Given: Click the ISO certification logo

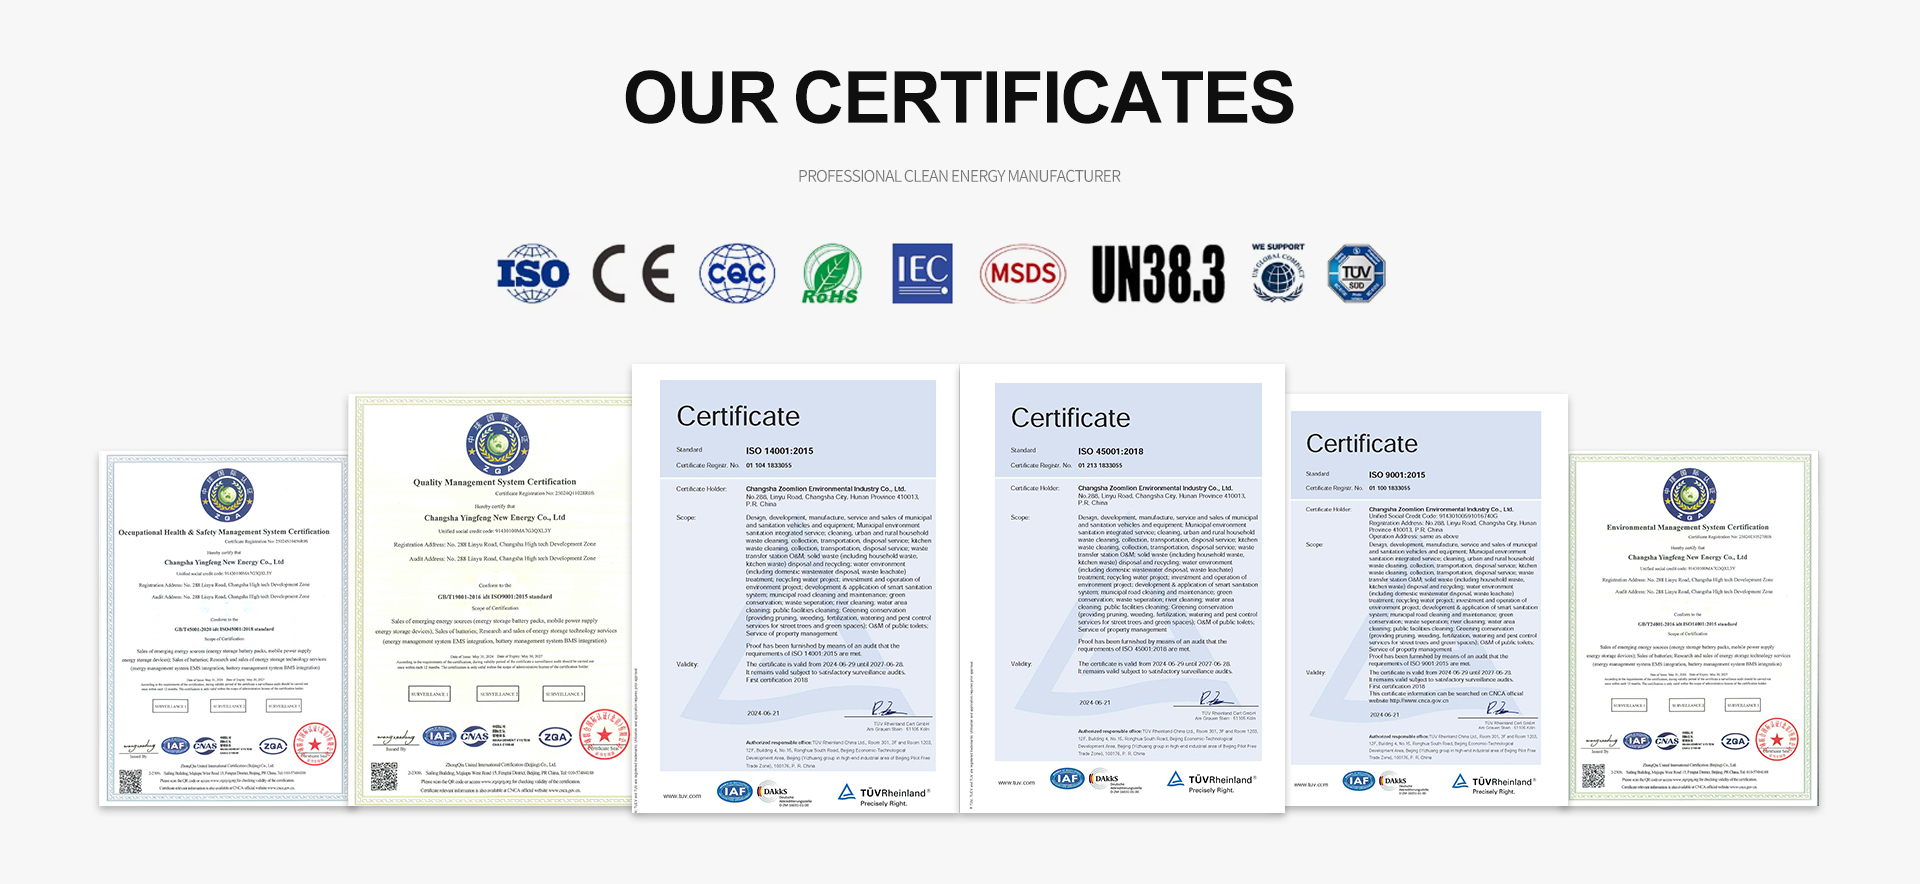Looking at the screenshot, I should pyautogui.click(x=533, y=273).
